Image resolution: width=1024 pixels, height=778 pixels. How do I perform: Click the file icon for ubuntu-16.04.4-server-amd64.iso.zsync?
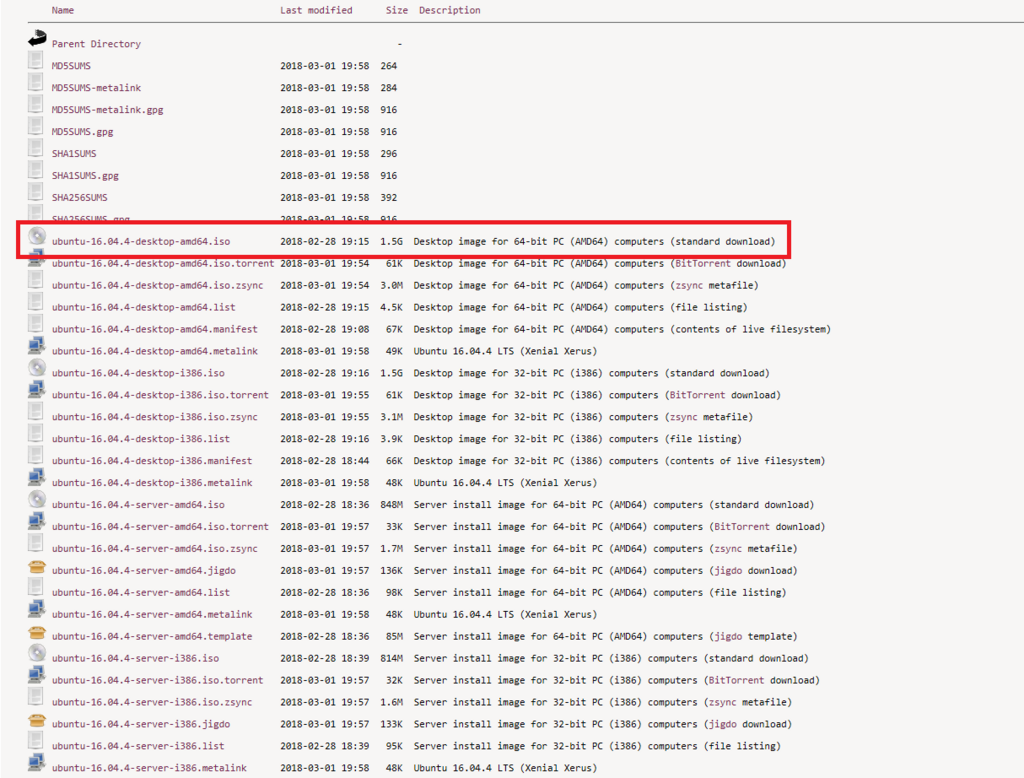pos(36,543)
